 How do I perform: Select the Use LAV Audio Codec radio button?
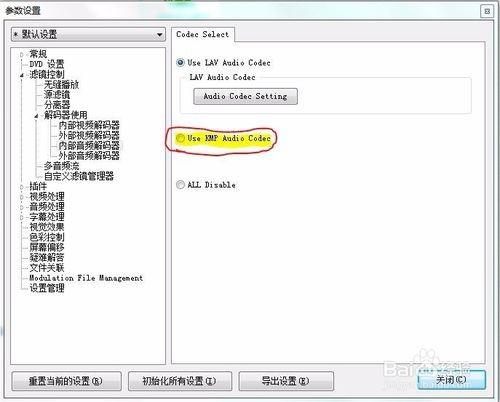[180, 62]
